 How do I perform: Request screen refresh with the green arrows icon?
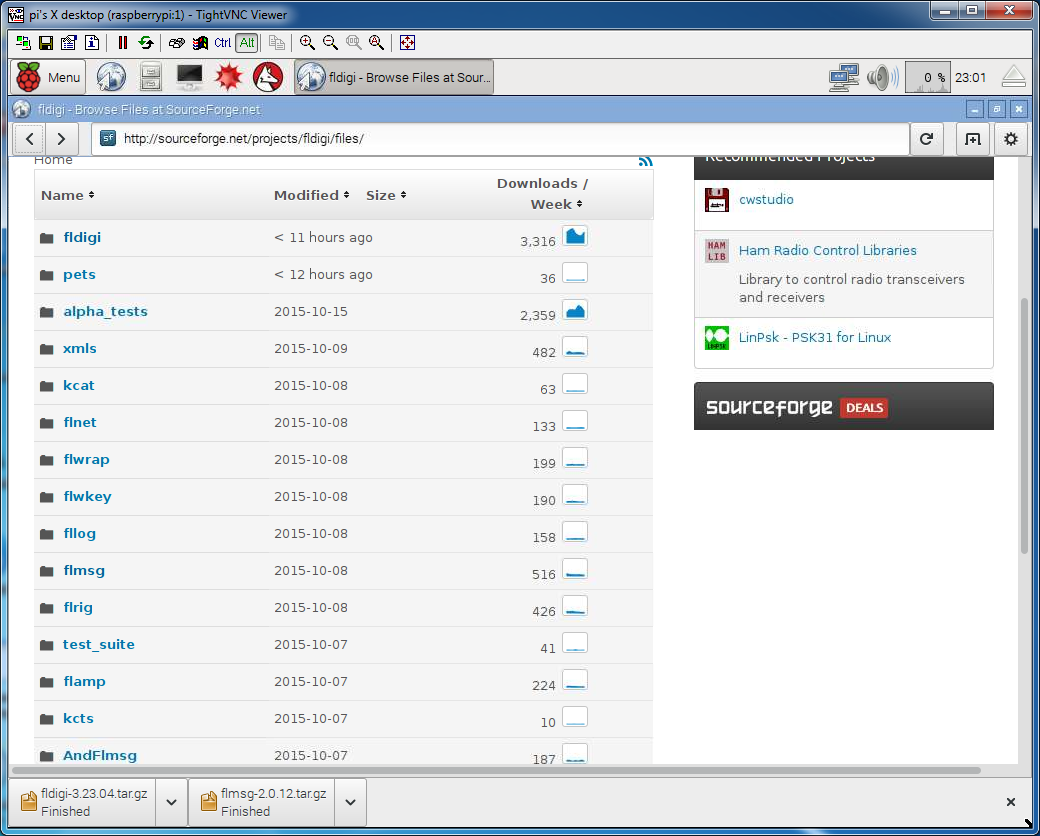(x=145, y=43)
